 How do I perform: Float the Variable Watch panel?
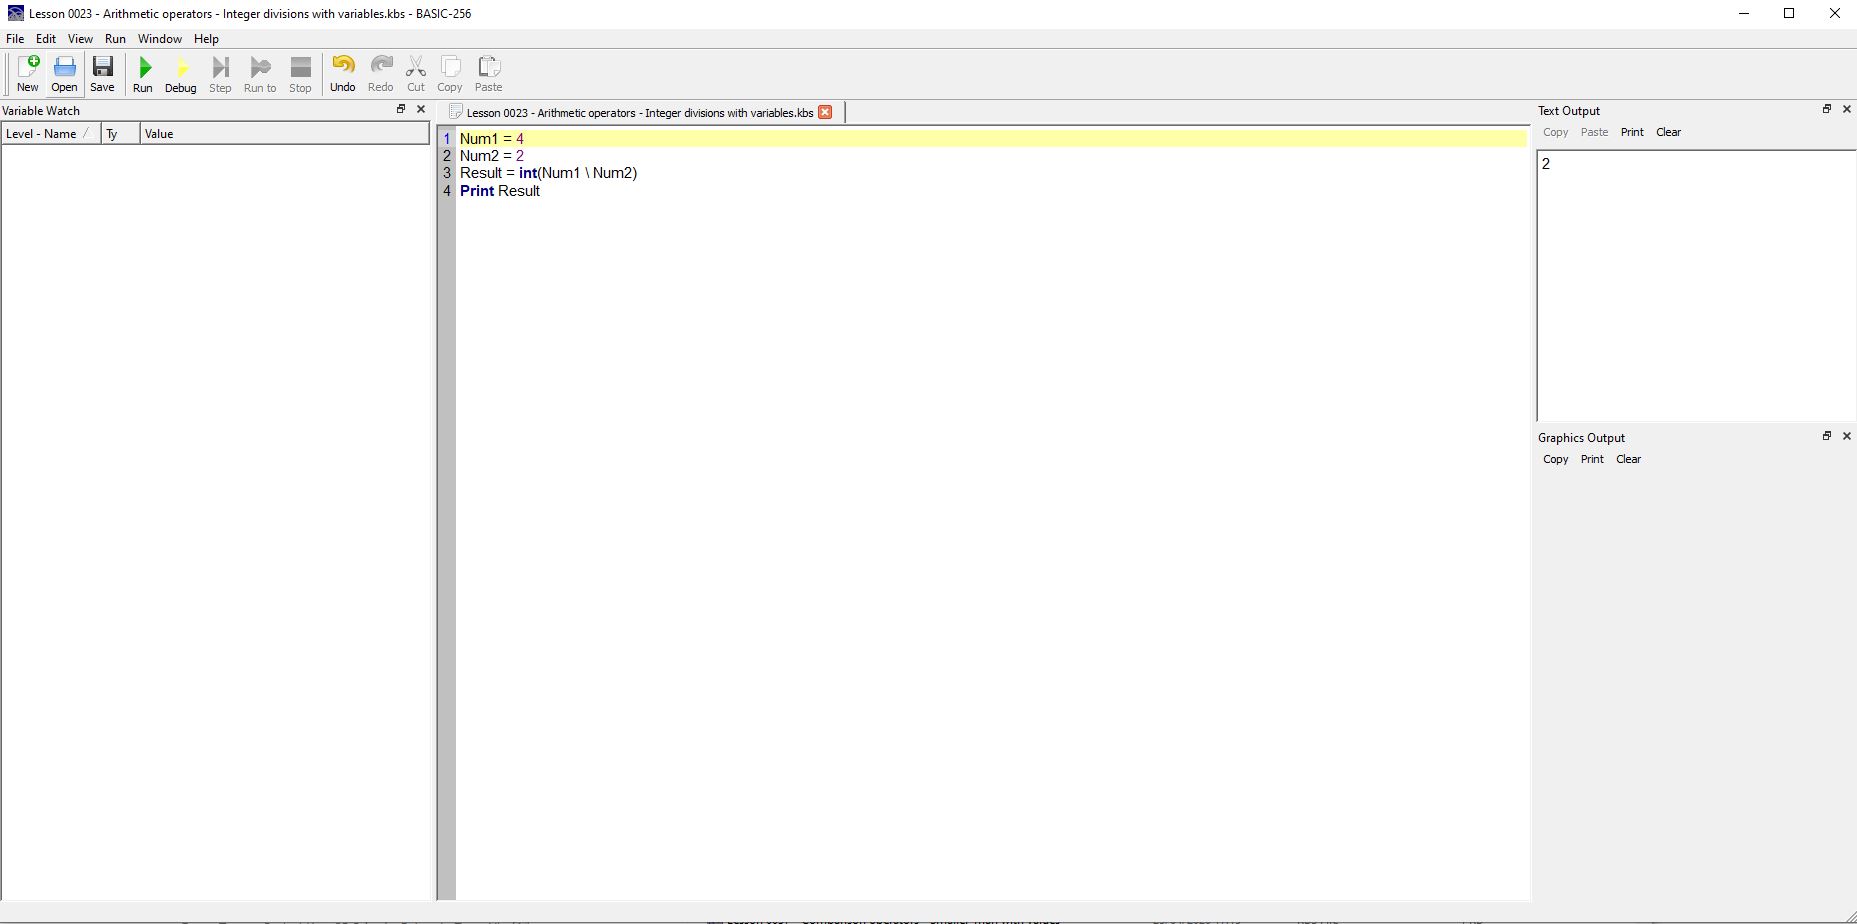click(401, 109)
